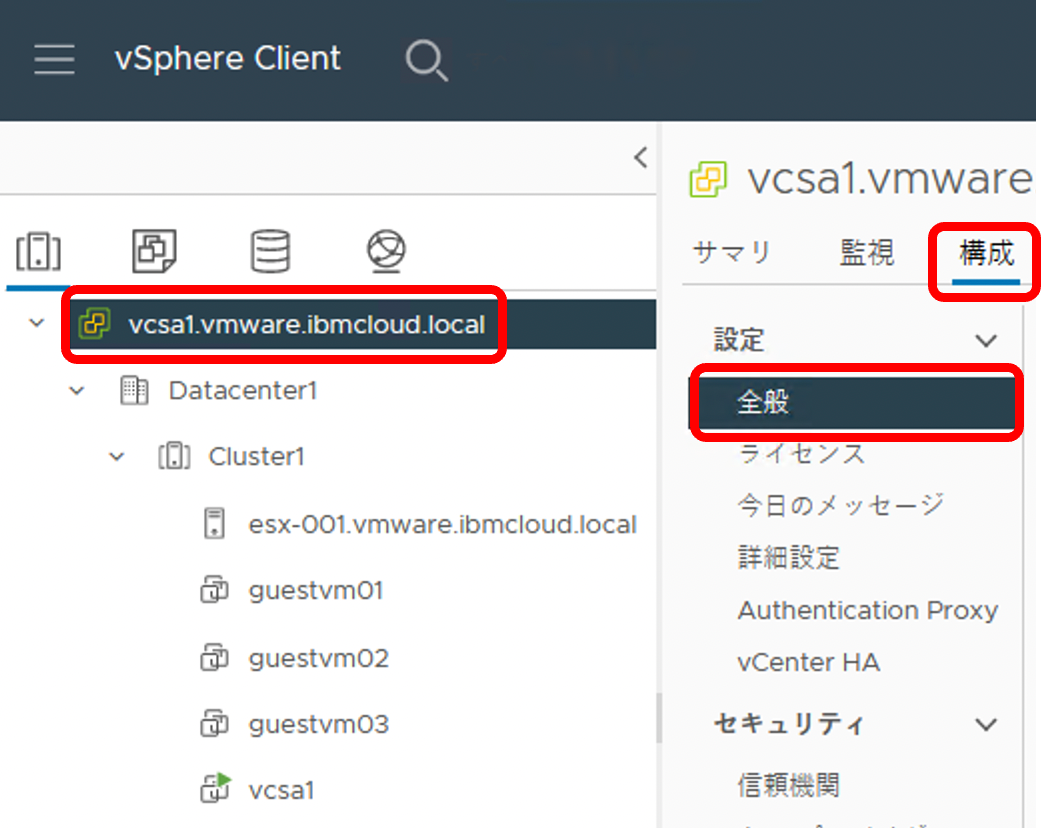This screenshot has width=1042, height=828.
Task: Open the 監視 tab
Action: pyautogui.click(x=867, y=253)
